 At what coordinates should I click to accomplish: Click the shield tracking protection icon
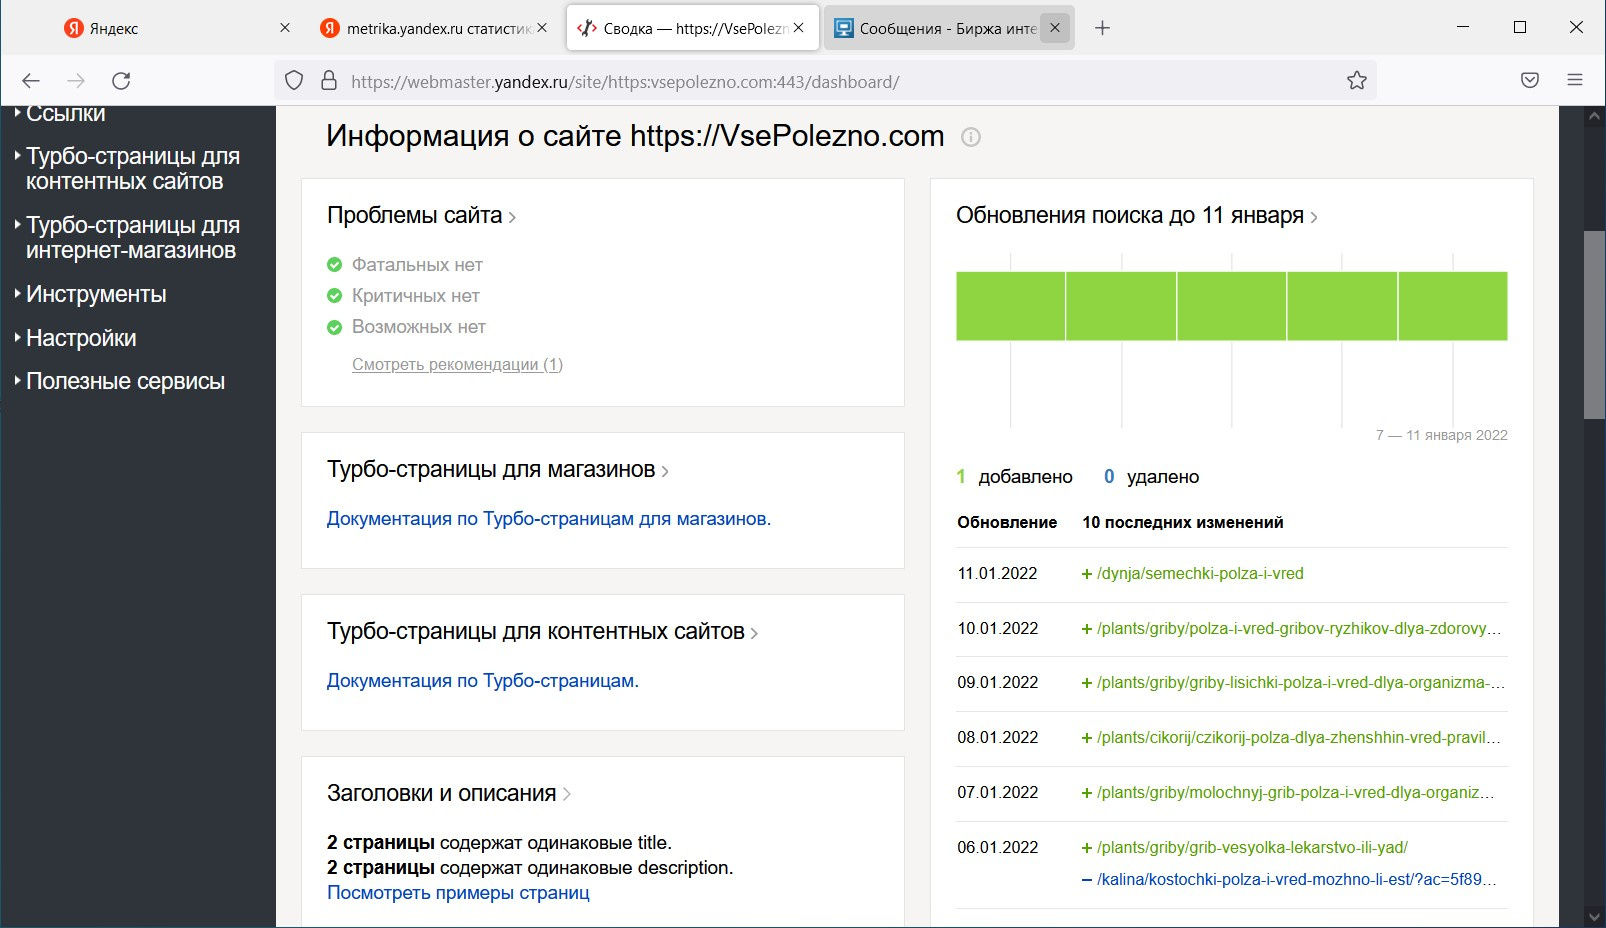pos(294,81)
